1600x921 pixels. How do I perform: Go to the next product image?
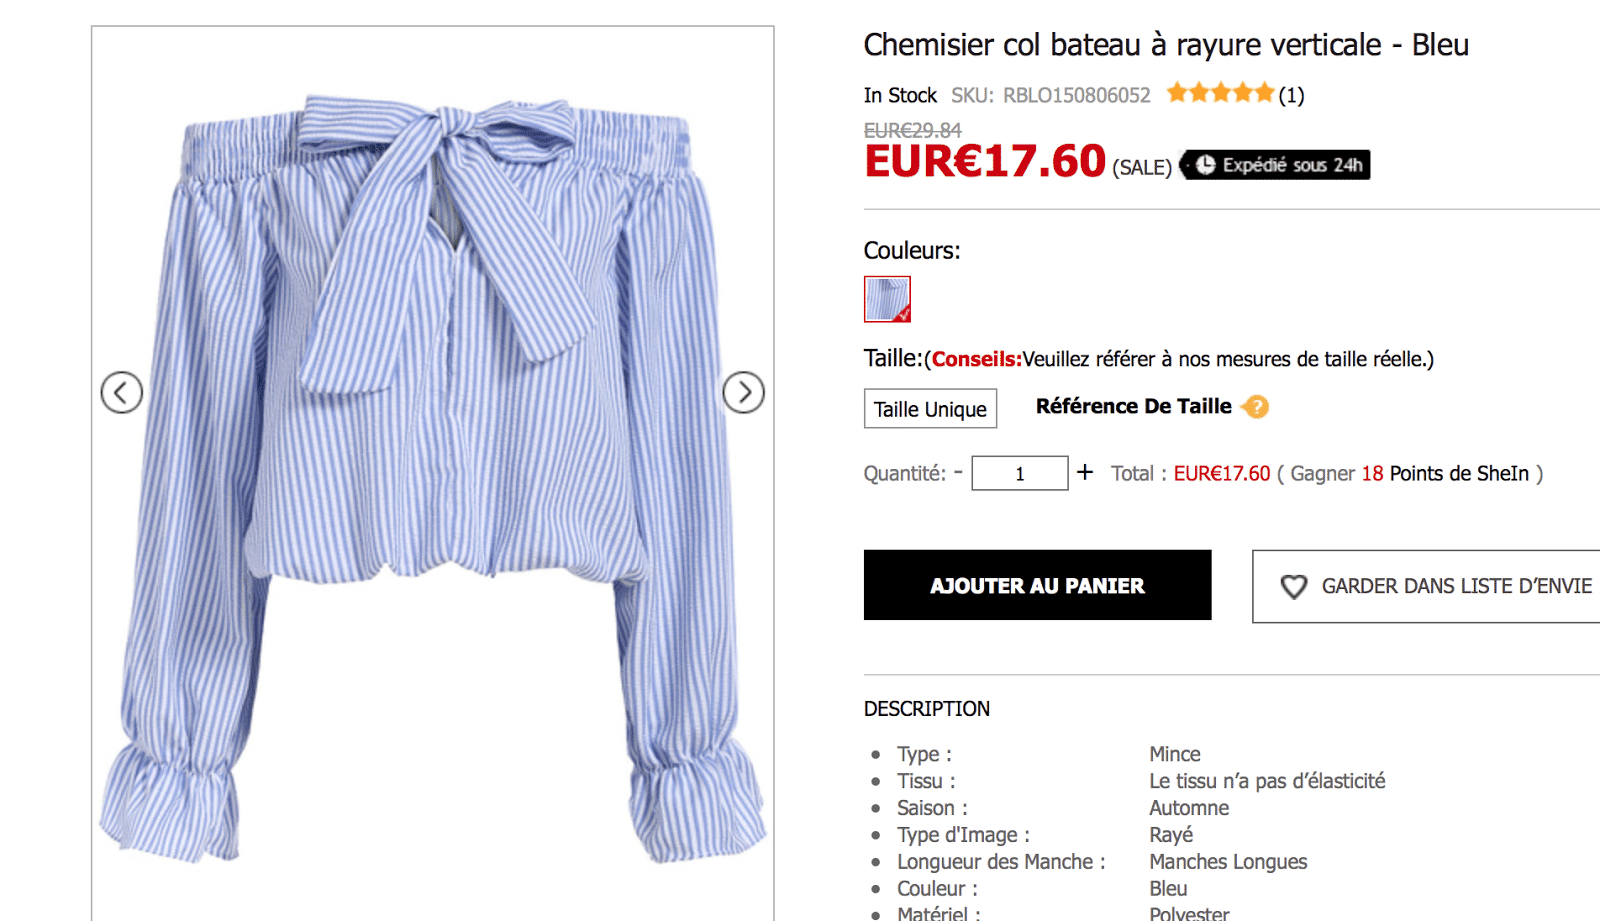(x=743, y=392)
